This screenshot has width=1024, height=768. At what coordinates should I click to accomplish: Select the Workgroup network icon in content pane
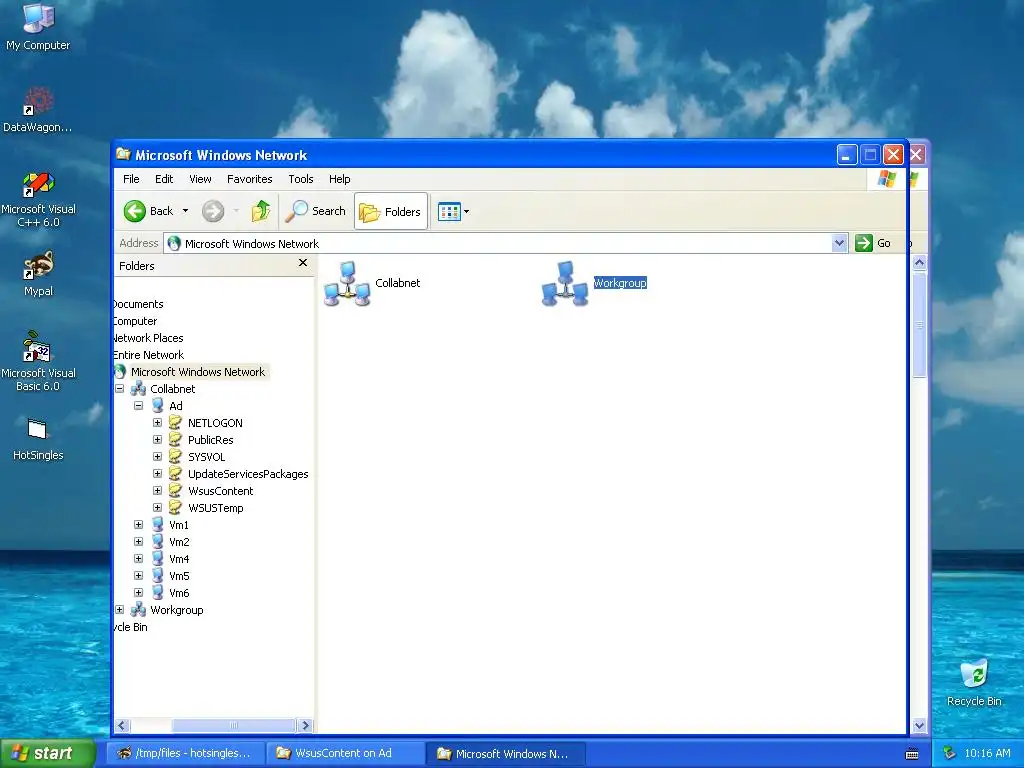(565, 283)
